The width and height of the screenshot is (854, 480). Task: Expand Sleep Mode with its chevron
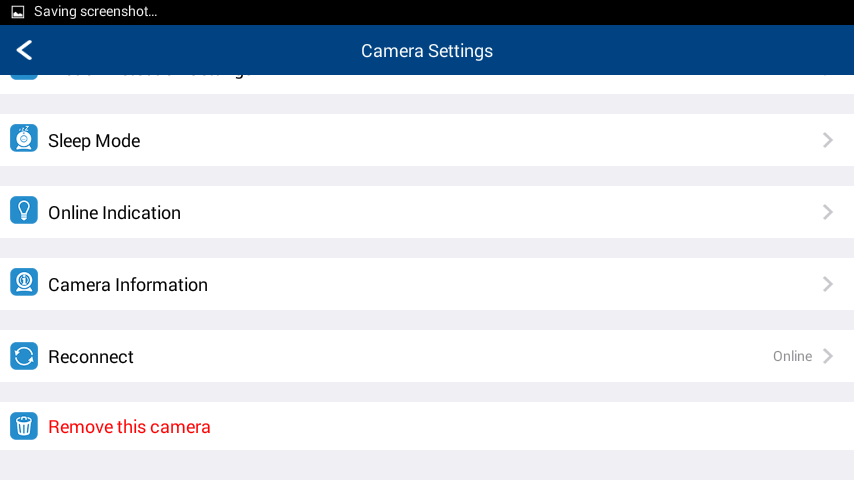(x=828, y=140)
